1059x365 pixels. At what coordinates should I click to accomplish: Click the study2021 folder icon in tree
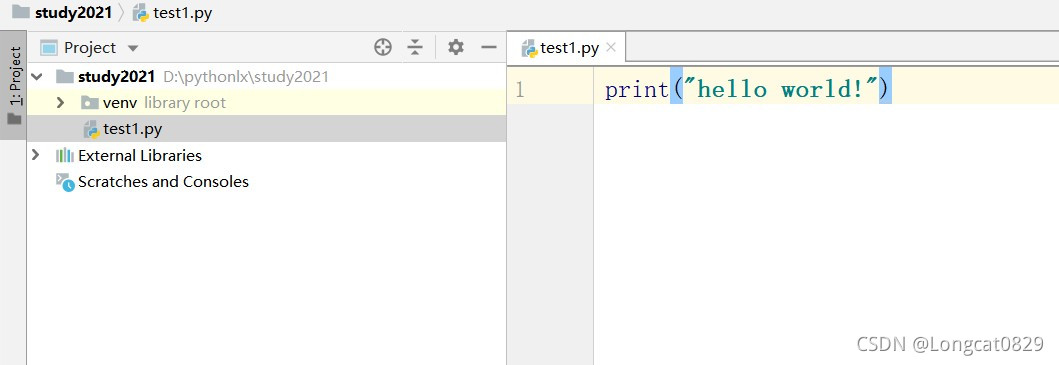point(65,76)
